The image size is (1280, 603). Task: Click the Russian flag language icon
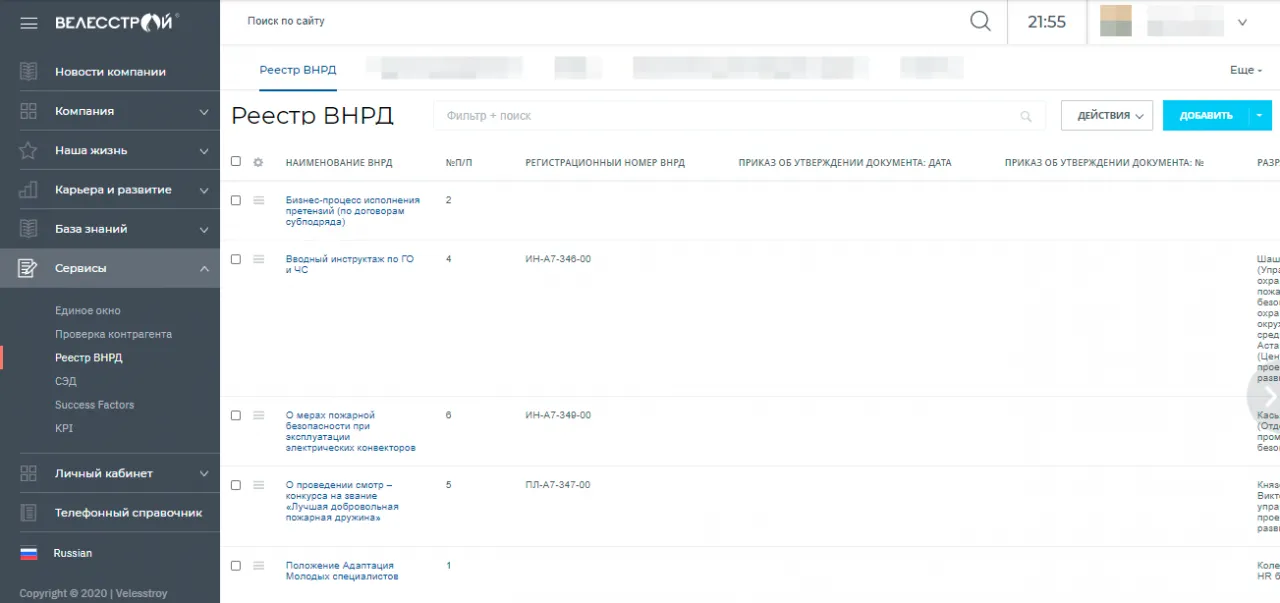[x=29, y=553]
